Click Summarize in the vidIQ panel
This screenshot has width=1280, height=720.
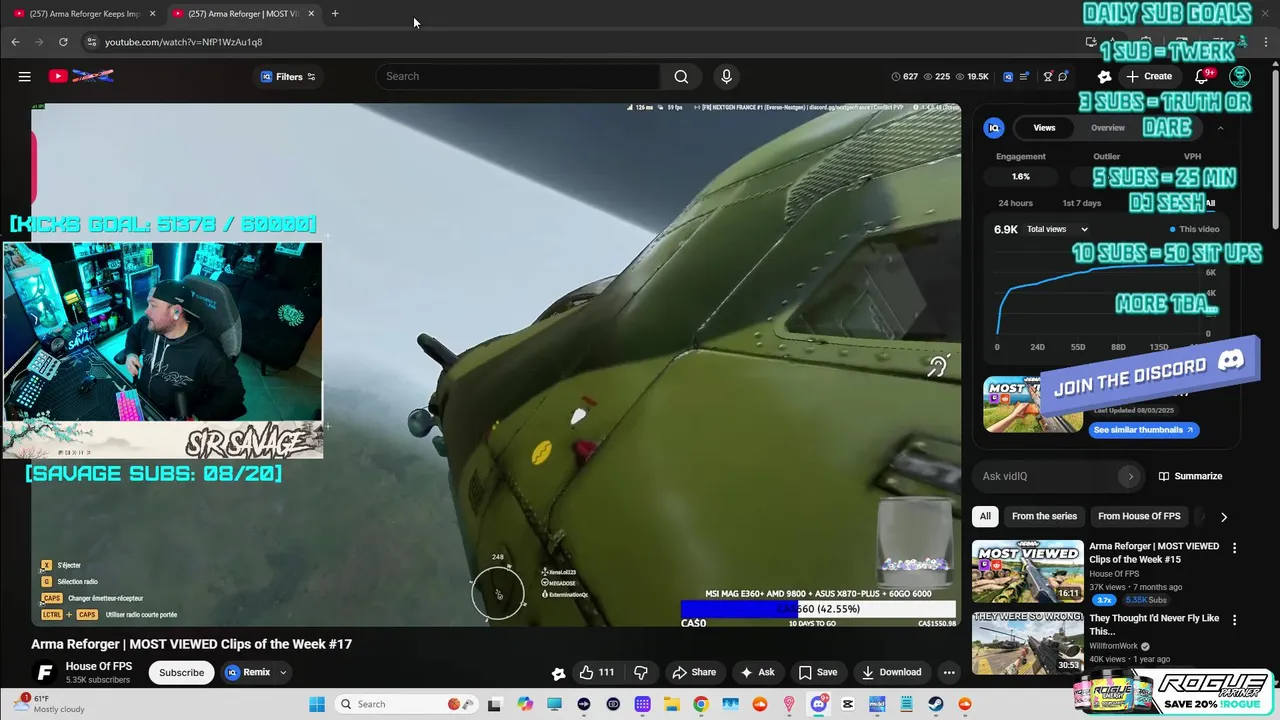coord(1190,476)
